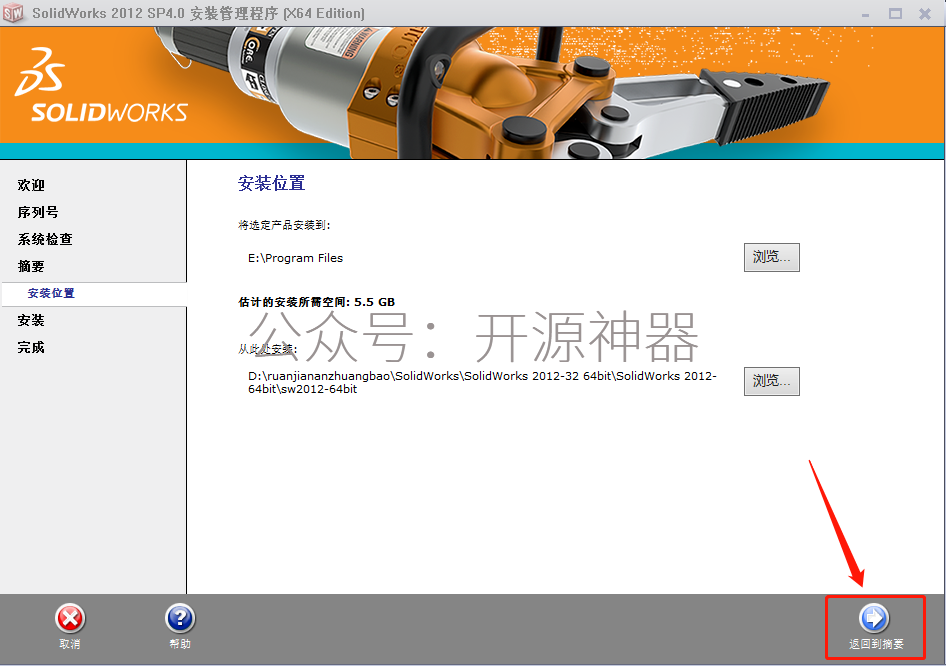This screenshot has width=946, height=666.
Task: Click the 估计的安装所需空间: 5.5 GB text
Action: (317, 302)
